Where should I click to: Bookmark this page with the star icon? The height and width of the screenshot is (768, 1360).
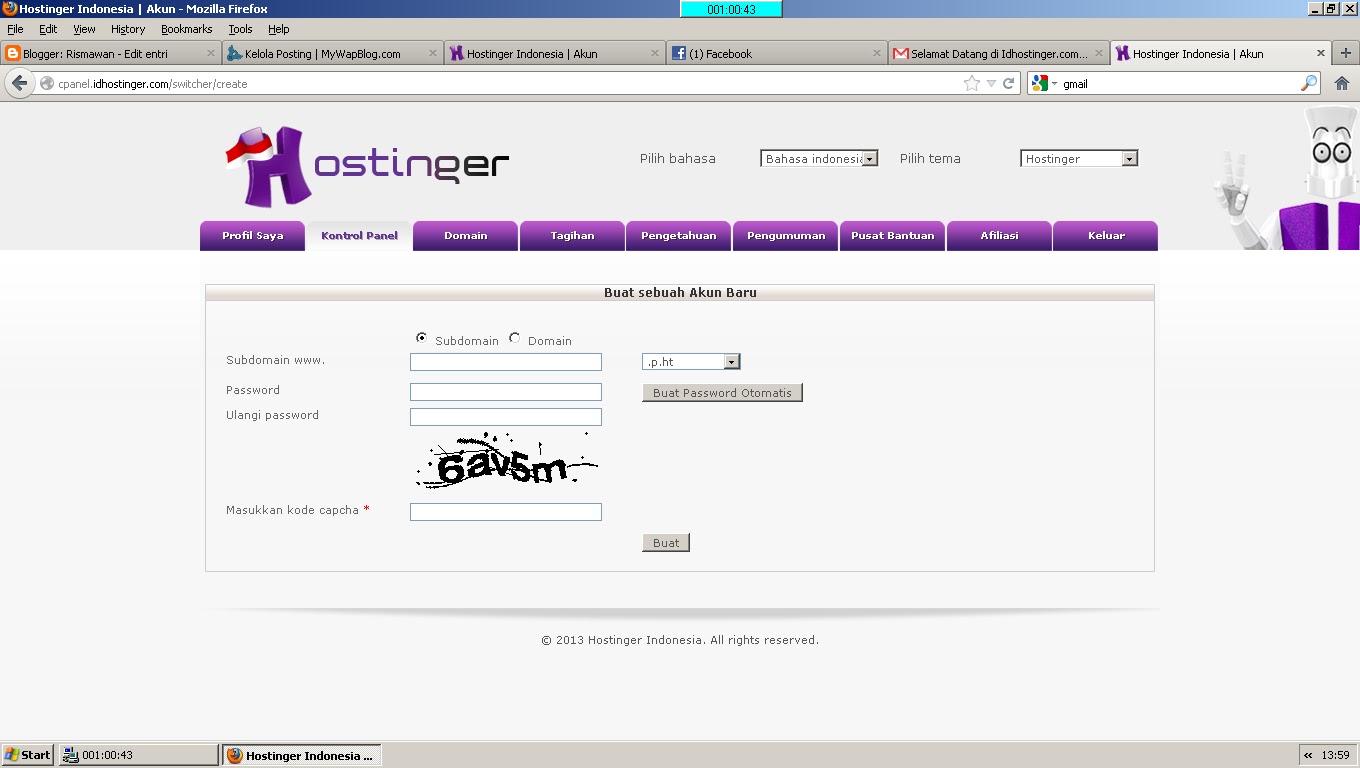(x=971, y=84)
